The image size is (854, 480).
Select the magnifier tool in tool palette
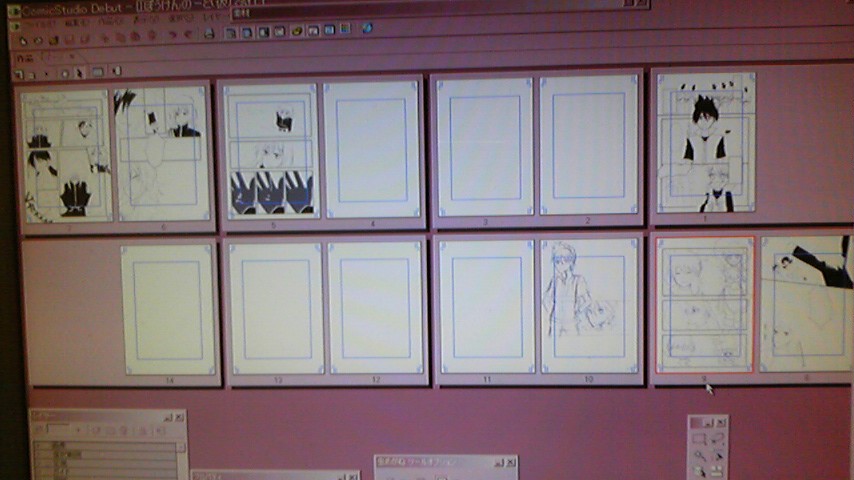tap(699, 455)
